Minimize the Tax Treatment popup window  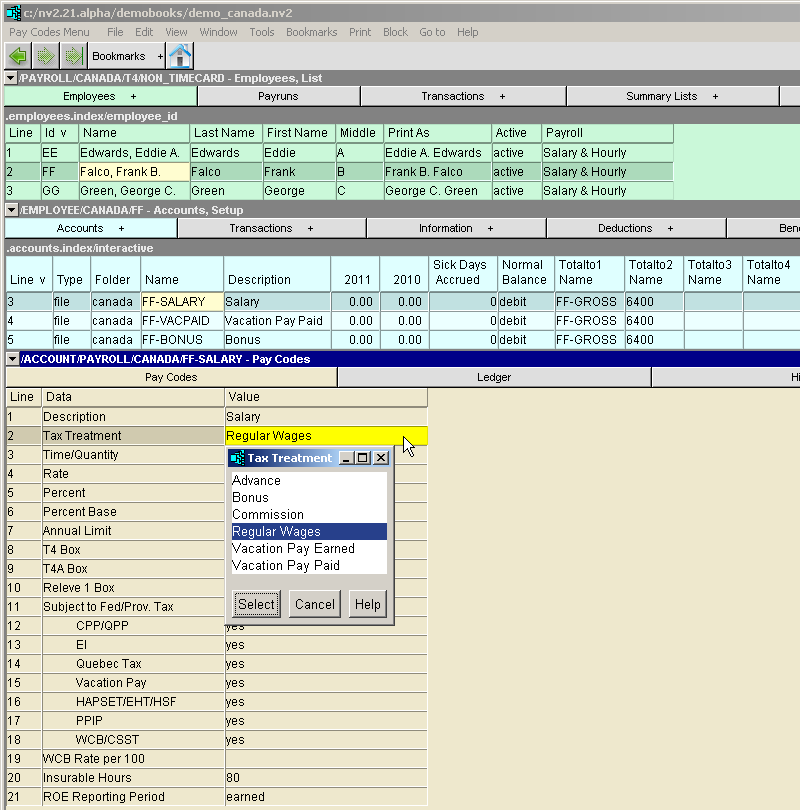tap(347, 458)
